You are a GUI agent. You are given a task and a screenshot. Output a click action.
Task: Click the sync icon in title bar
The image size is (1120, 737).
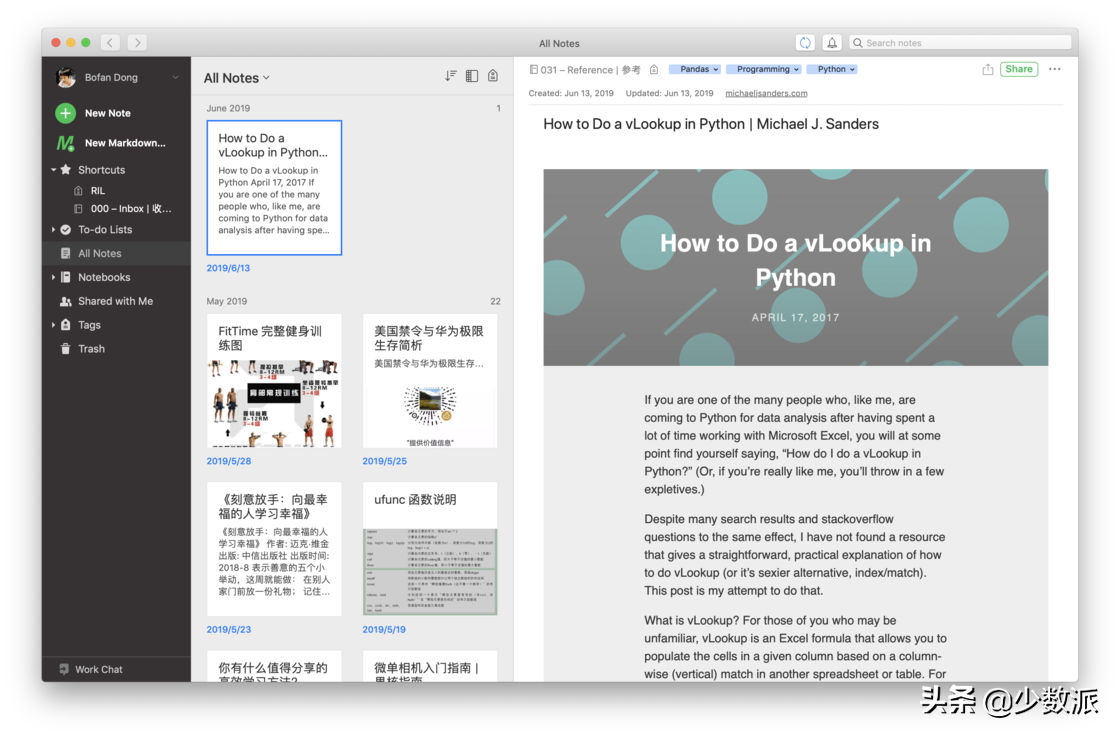pos(805,43)
